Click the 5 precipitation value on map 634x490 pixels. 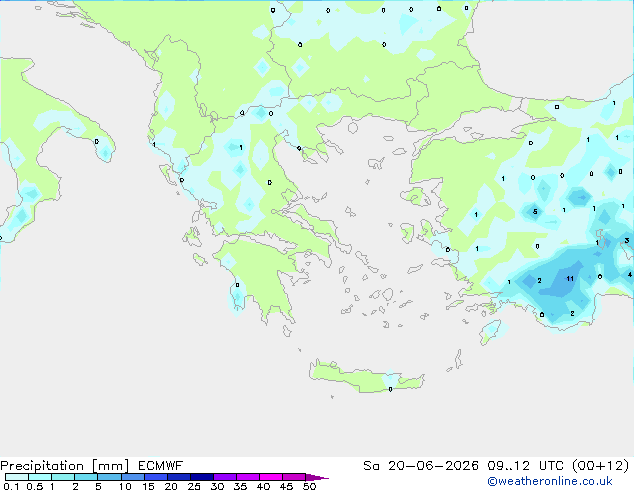pyautogui.click(x=535, y=211)
